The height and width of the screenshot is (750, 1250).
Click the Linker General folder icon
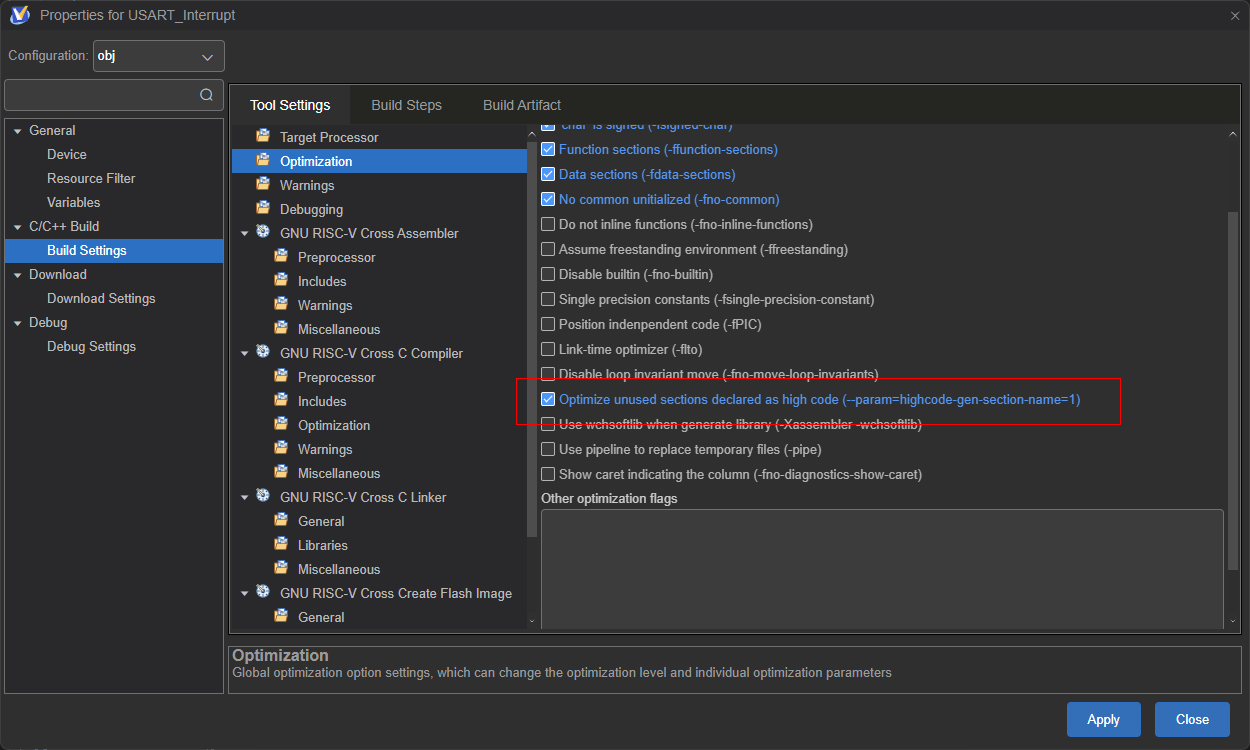[281, 520]
